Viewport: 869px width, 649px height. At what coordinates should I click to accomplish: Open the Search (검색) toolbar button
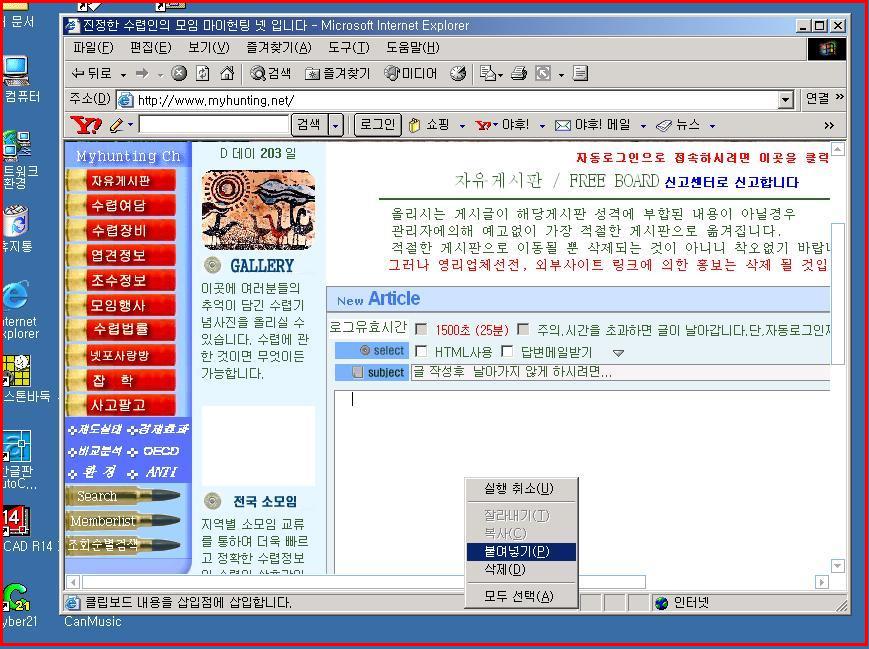point(270,73)
